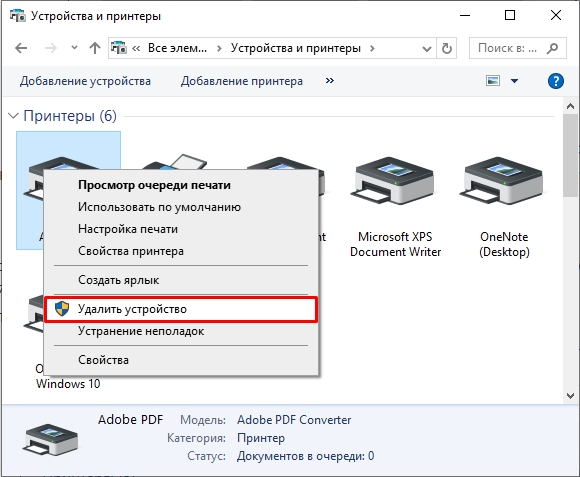Close the Устройства и принтеры window
Image resolution: width=580 pixels, height=477 pixels.
point(556,16)
